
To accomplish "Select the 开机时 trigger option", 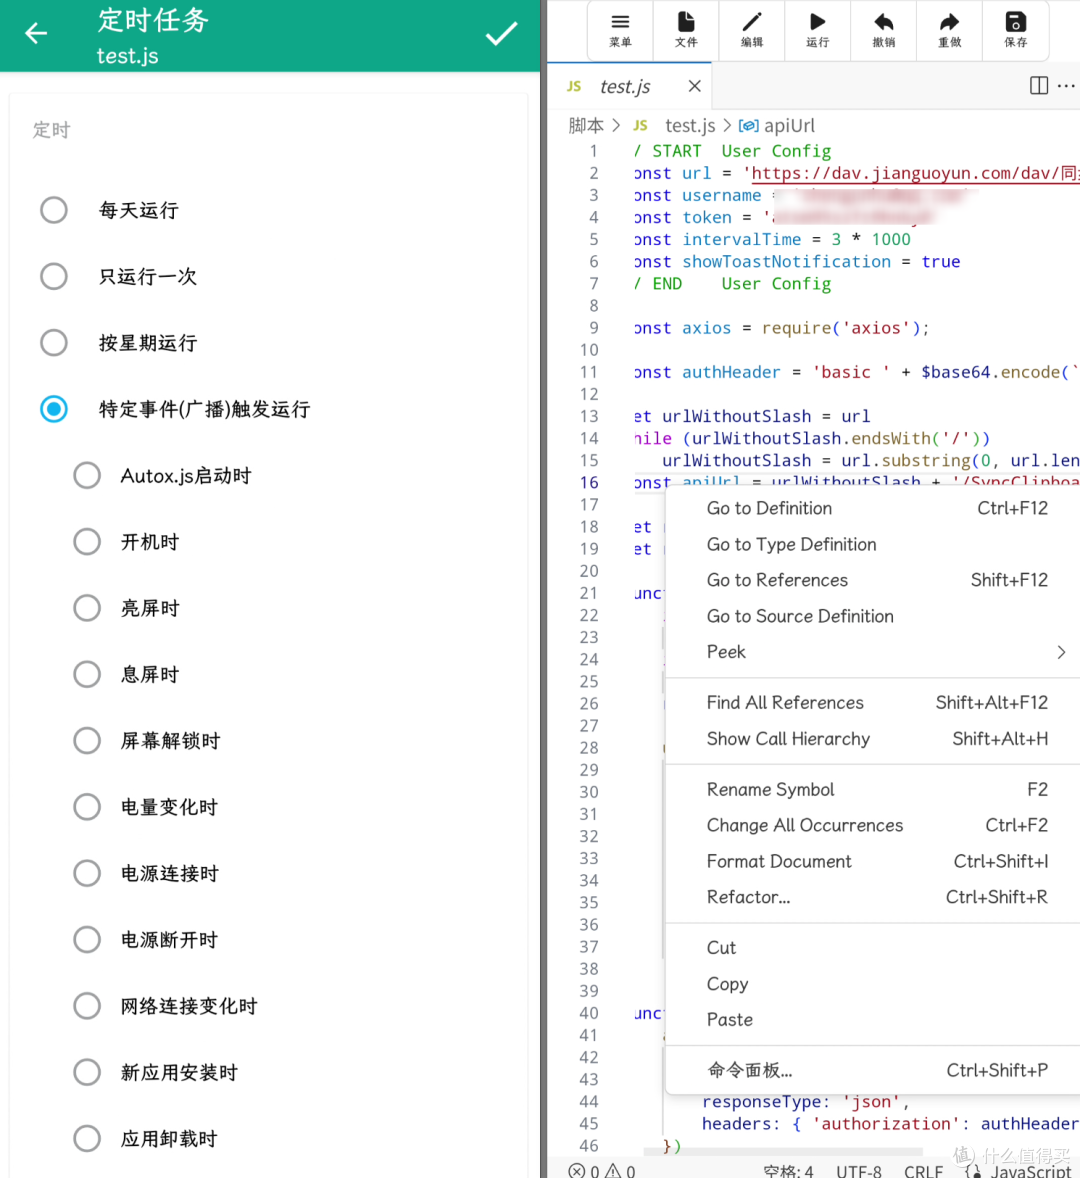I will tap(87, 542).
